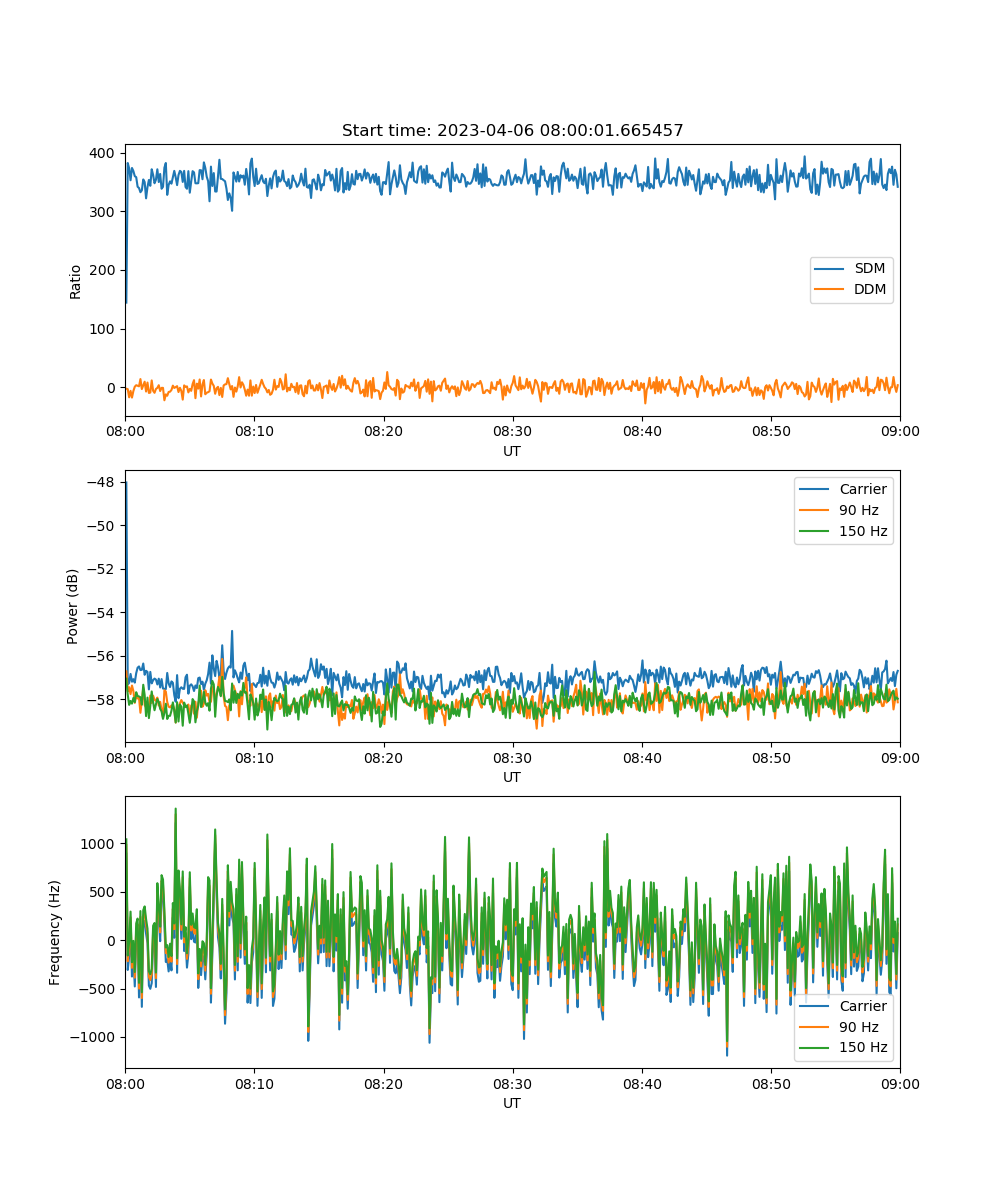Click 08:10 tick under the Power plot
This screenshot has width=1000, height=1200.
click(254, 757)
